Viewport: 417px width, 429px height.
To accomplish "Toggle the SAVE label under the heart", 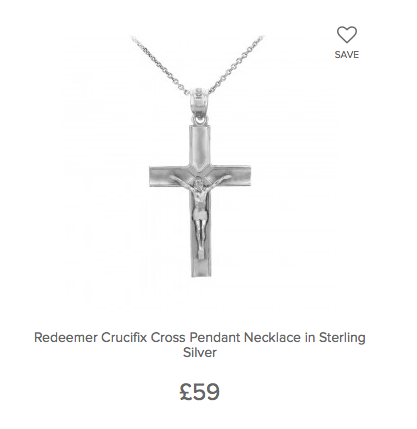I will click(347, 55).
